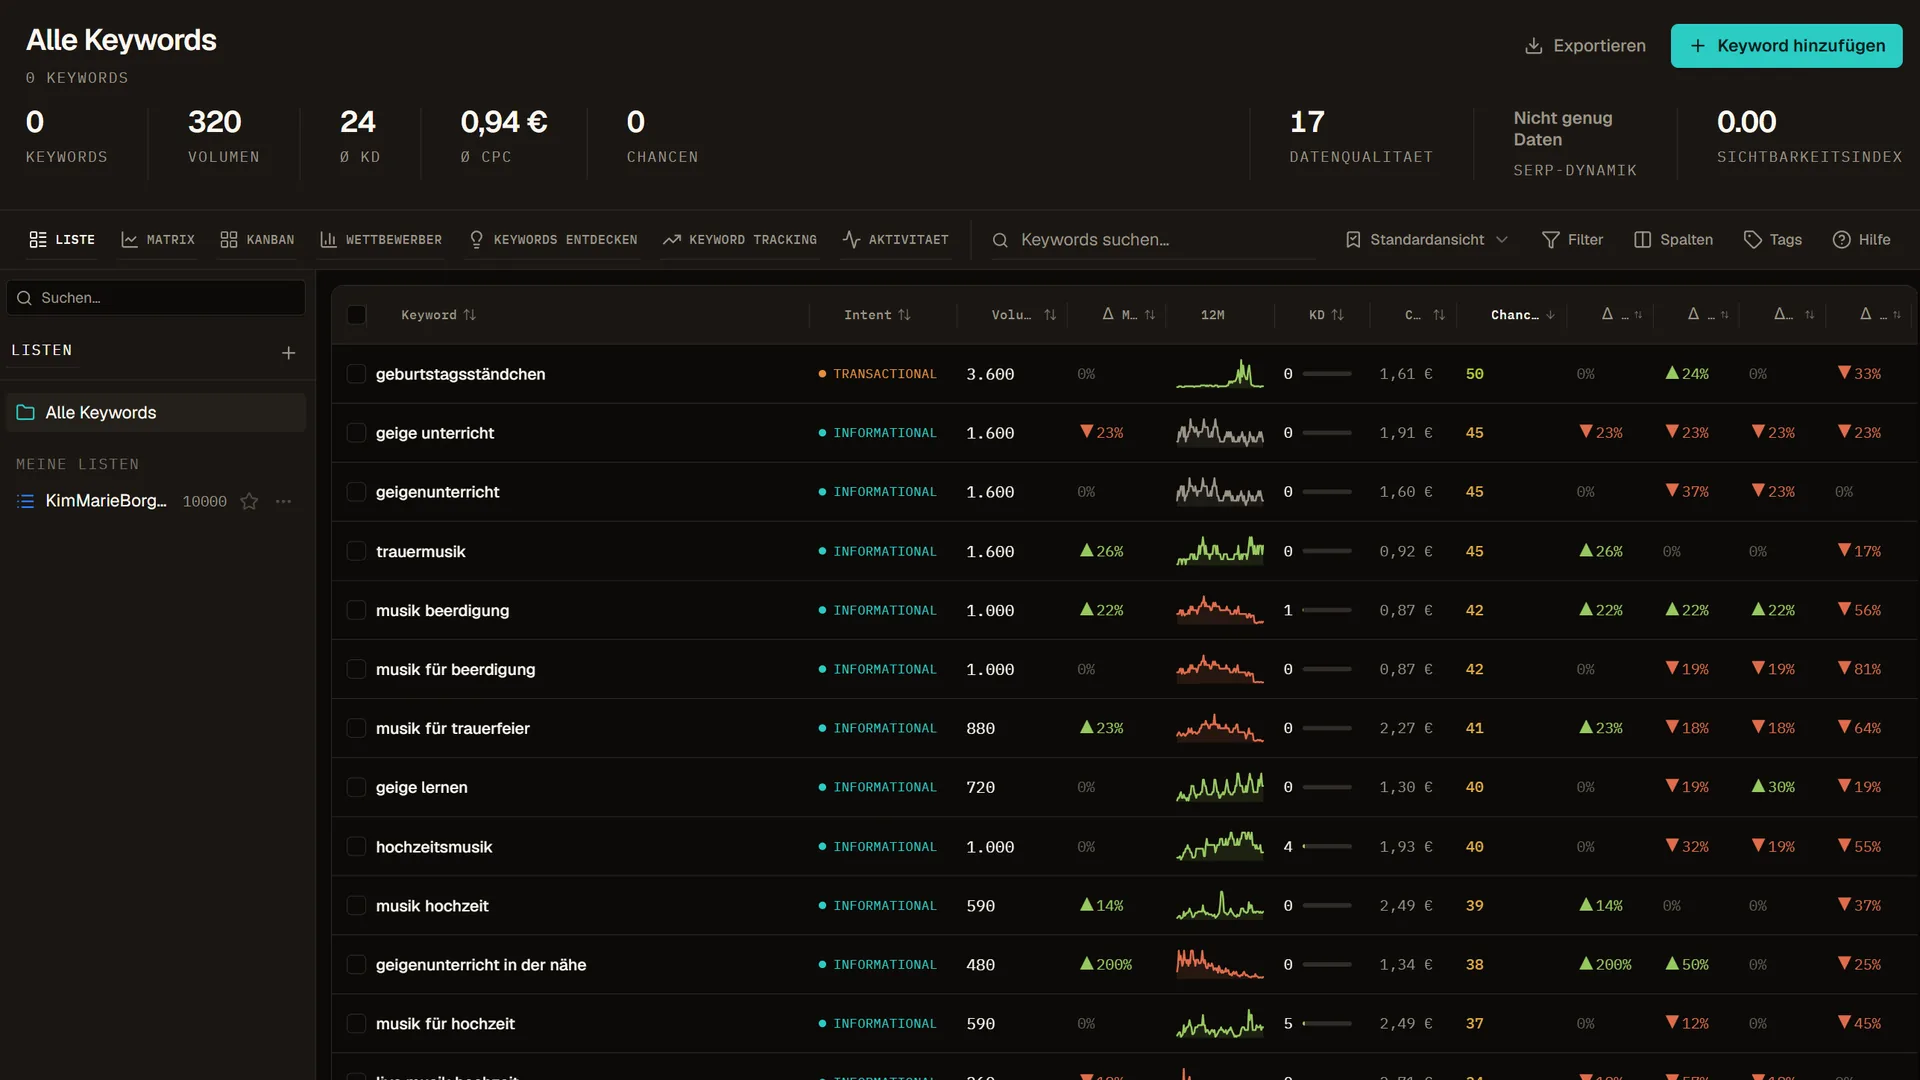Check the hochzeitsmusik row checkbox
Screen dimensions: 1920x1080
tap(356, 847)
